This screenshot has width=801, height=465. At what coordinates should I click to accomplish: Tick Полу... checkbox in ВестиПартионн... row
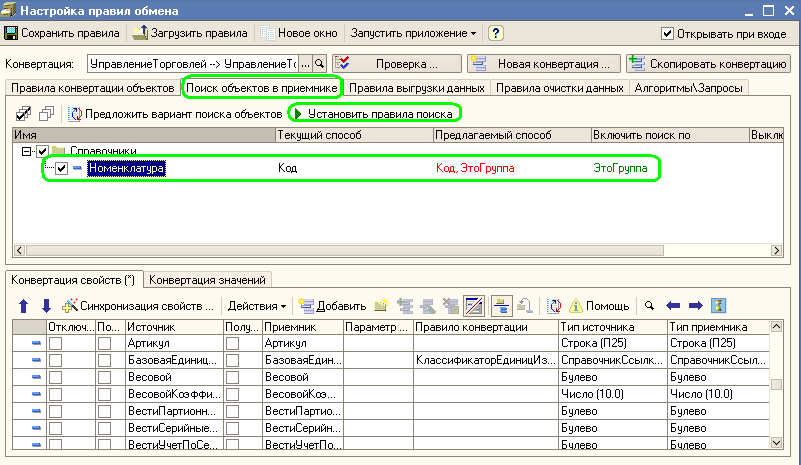(x=232, y=411)
